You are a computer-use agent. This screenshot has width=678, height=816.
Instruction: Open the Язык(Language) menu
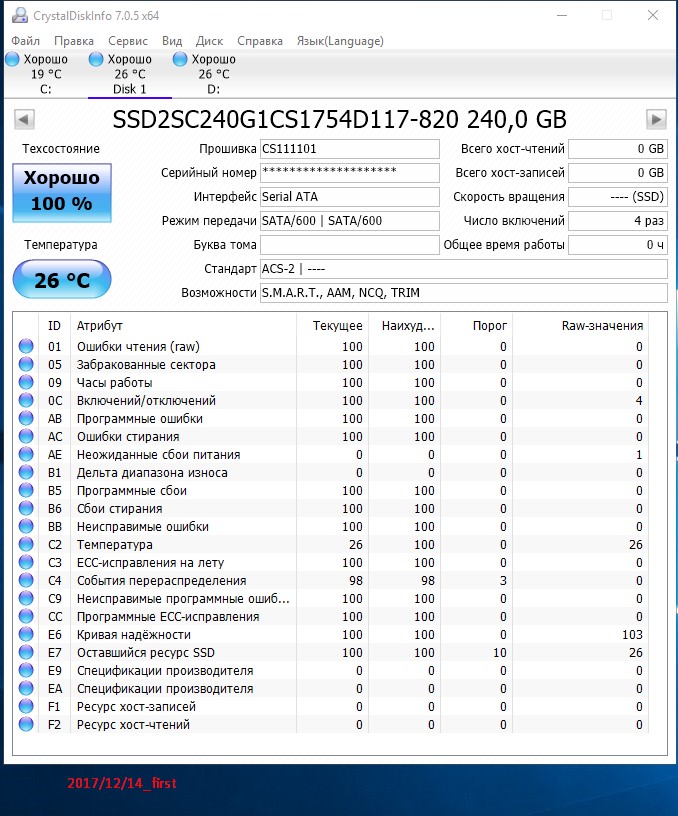tap(340, 41)
